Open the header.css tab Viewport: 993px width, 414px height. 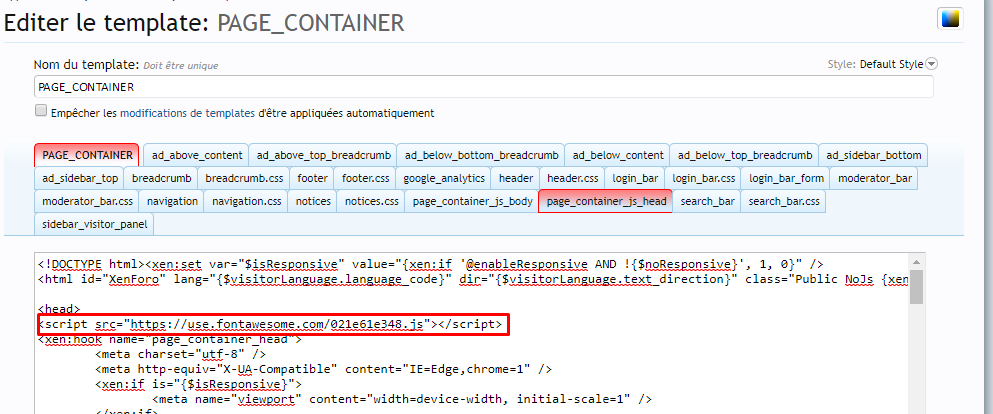click(572, 179)
